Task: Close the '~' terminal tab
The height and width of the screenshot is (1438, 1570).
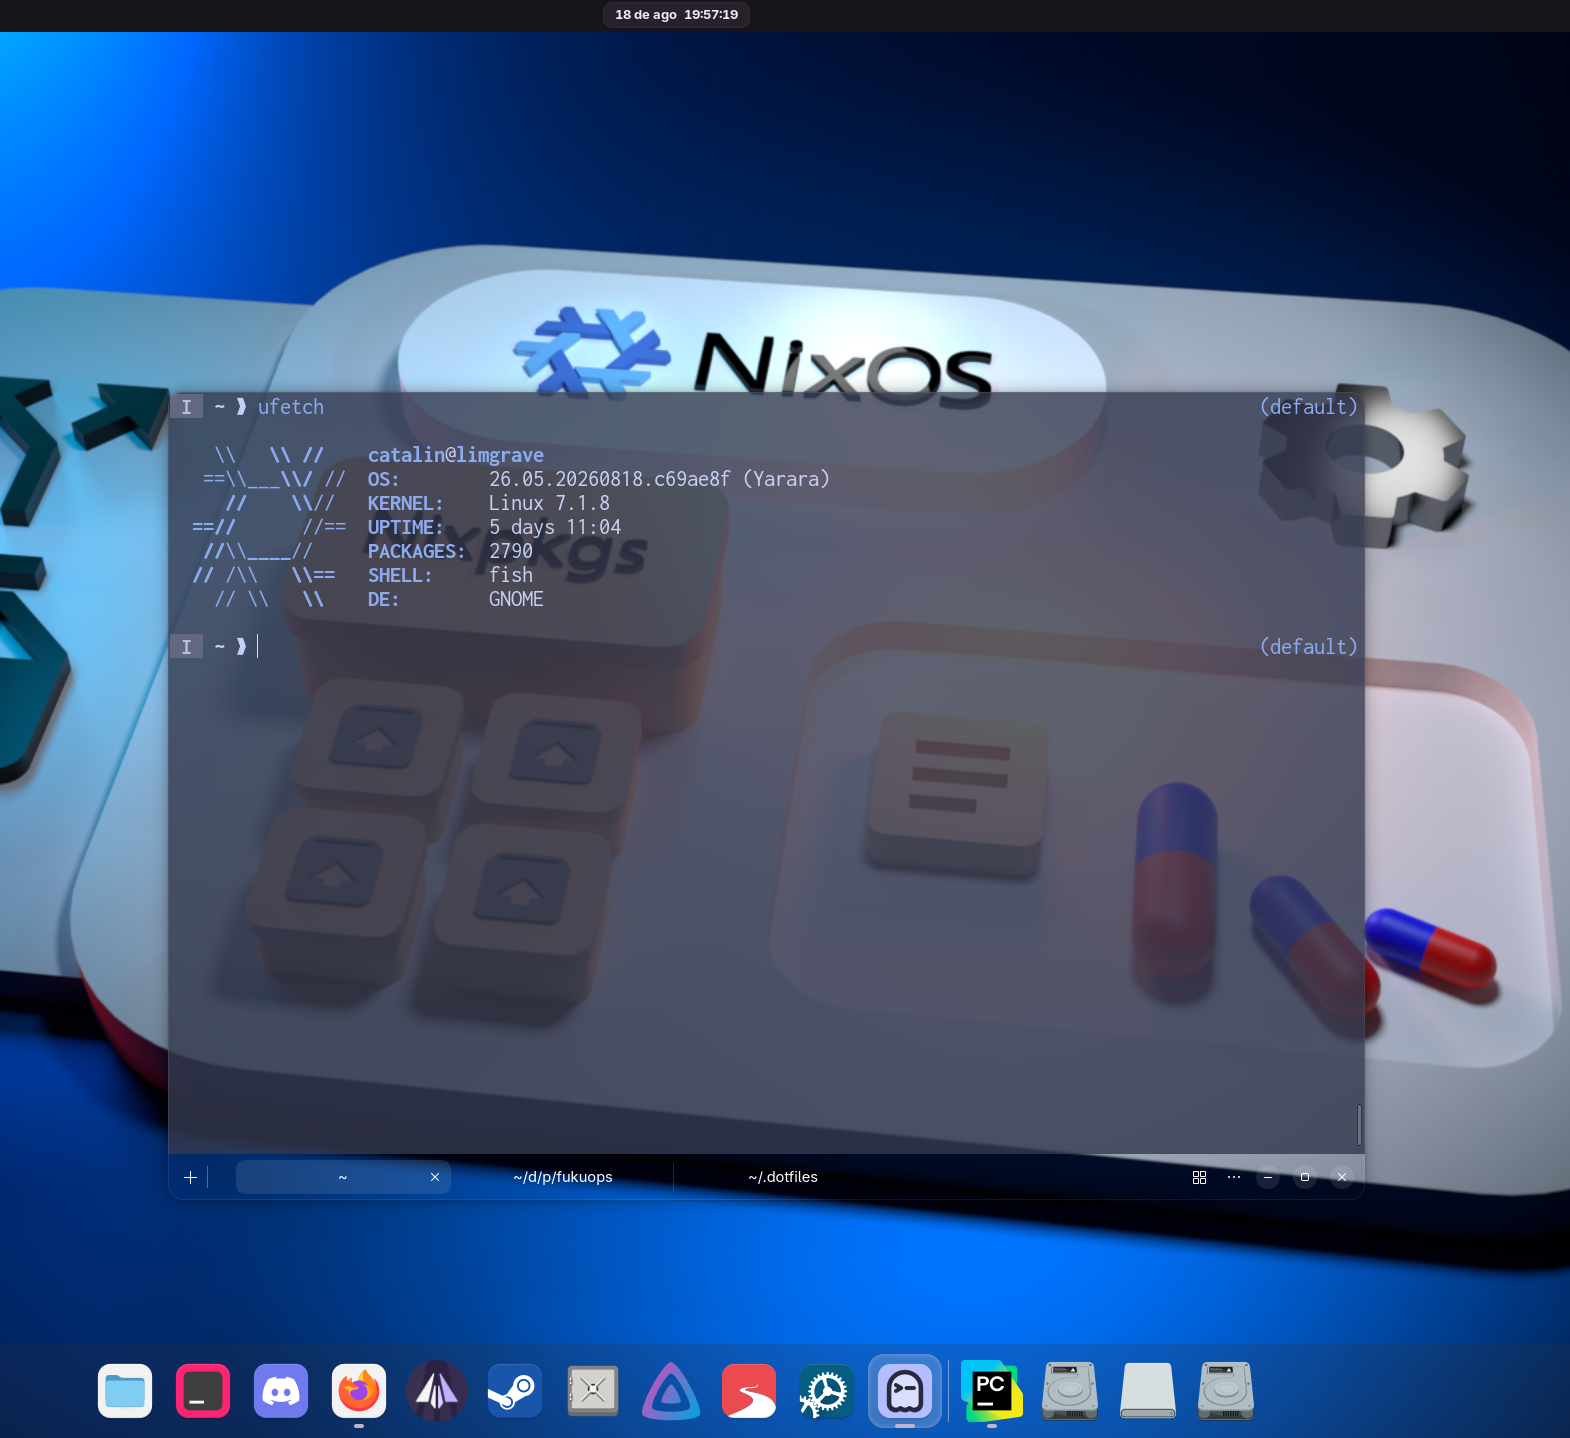Action: coord(435,1177)
